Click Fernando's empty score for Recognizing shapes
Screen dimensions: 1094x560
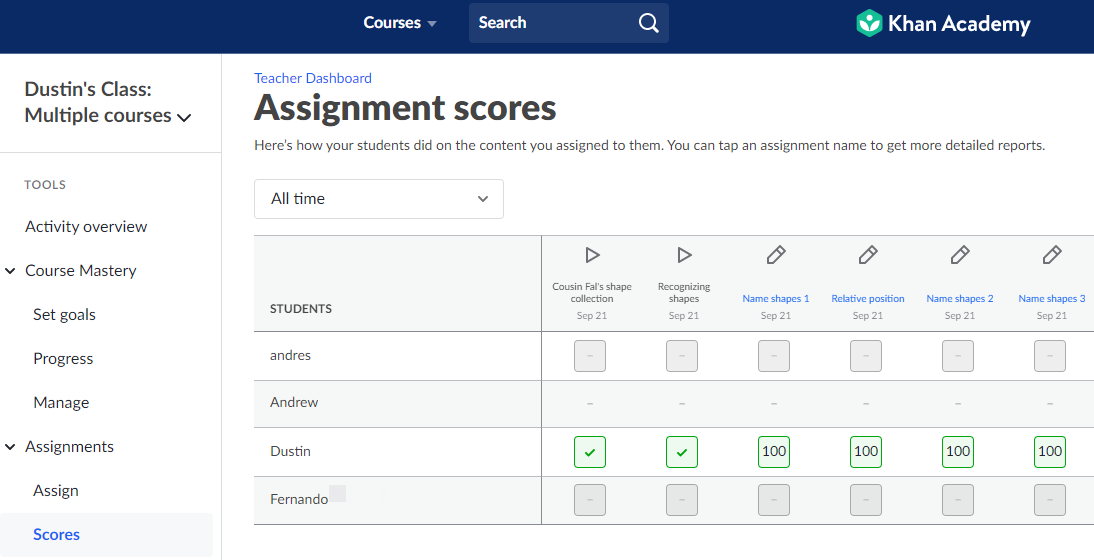pyautogui.click(x=682, y=500)
